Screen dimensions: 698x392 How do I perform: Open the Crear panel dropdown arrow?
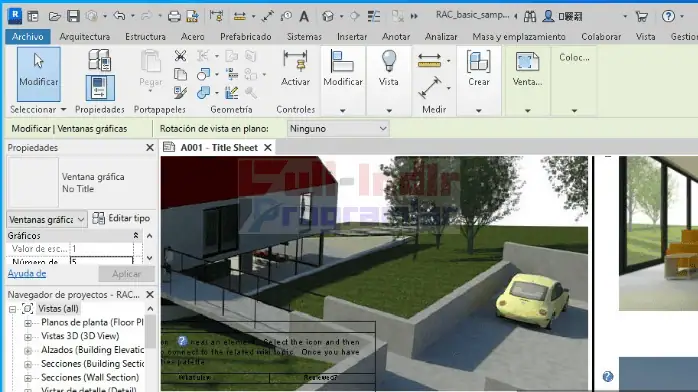pyautogui.click(x=479, y=110)
